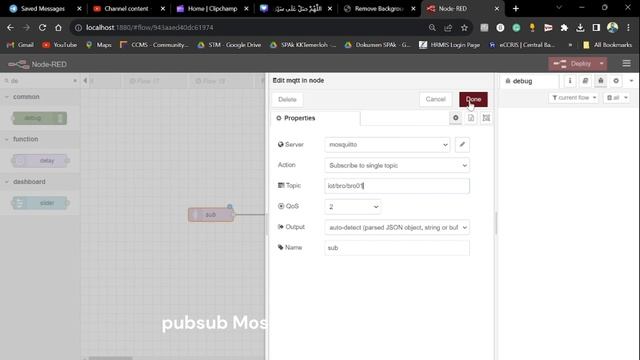This screenshot has height=360, width=640.
Task: Switch to Saved Messages browser tab
Action: (x=42, y=9)
